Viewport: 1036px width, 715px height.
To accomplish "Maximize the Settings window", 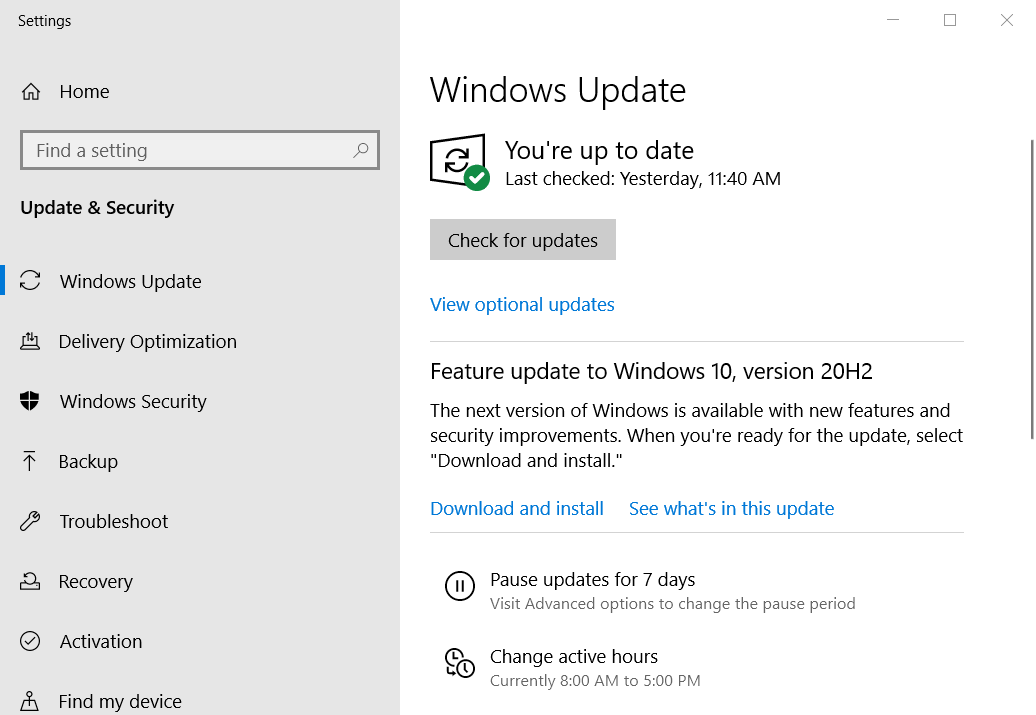I will 949,20.
